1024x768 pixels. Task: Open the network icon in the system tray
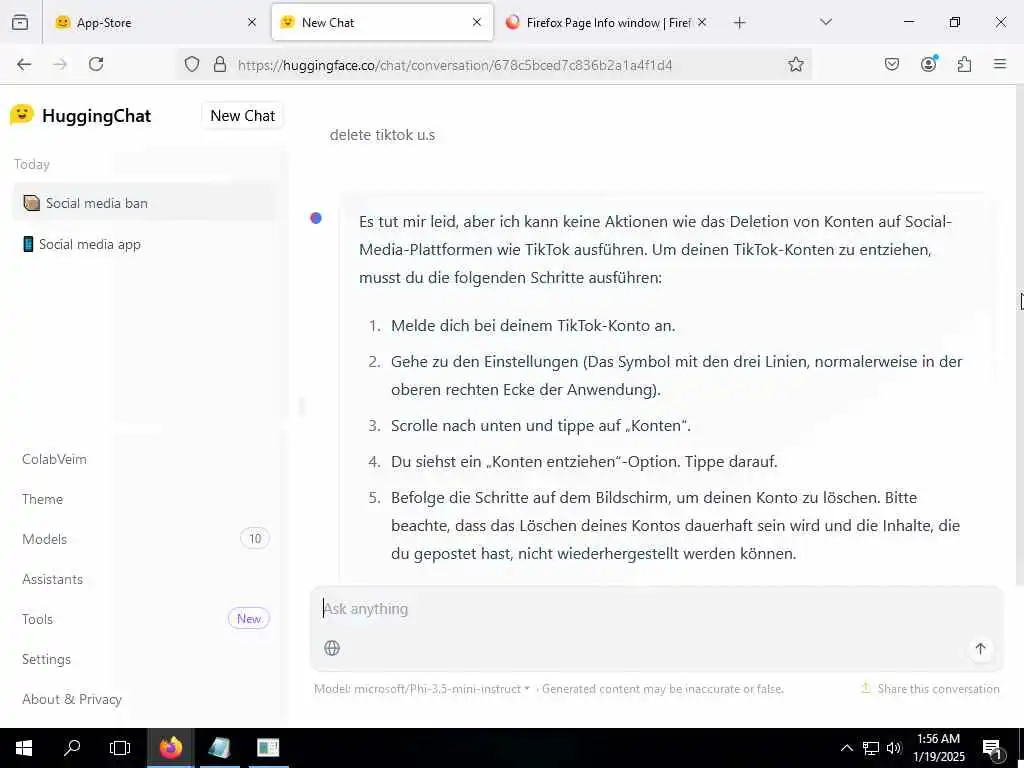coord(871,748)
